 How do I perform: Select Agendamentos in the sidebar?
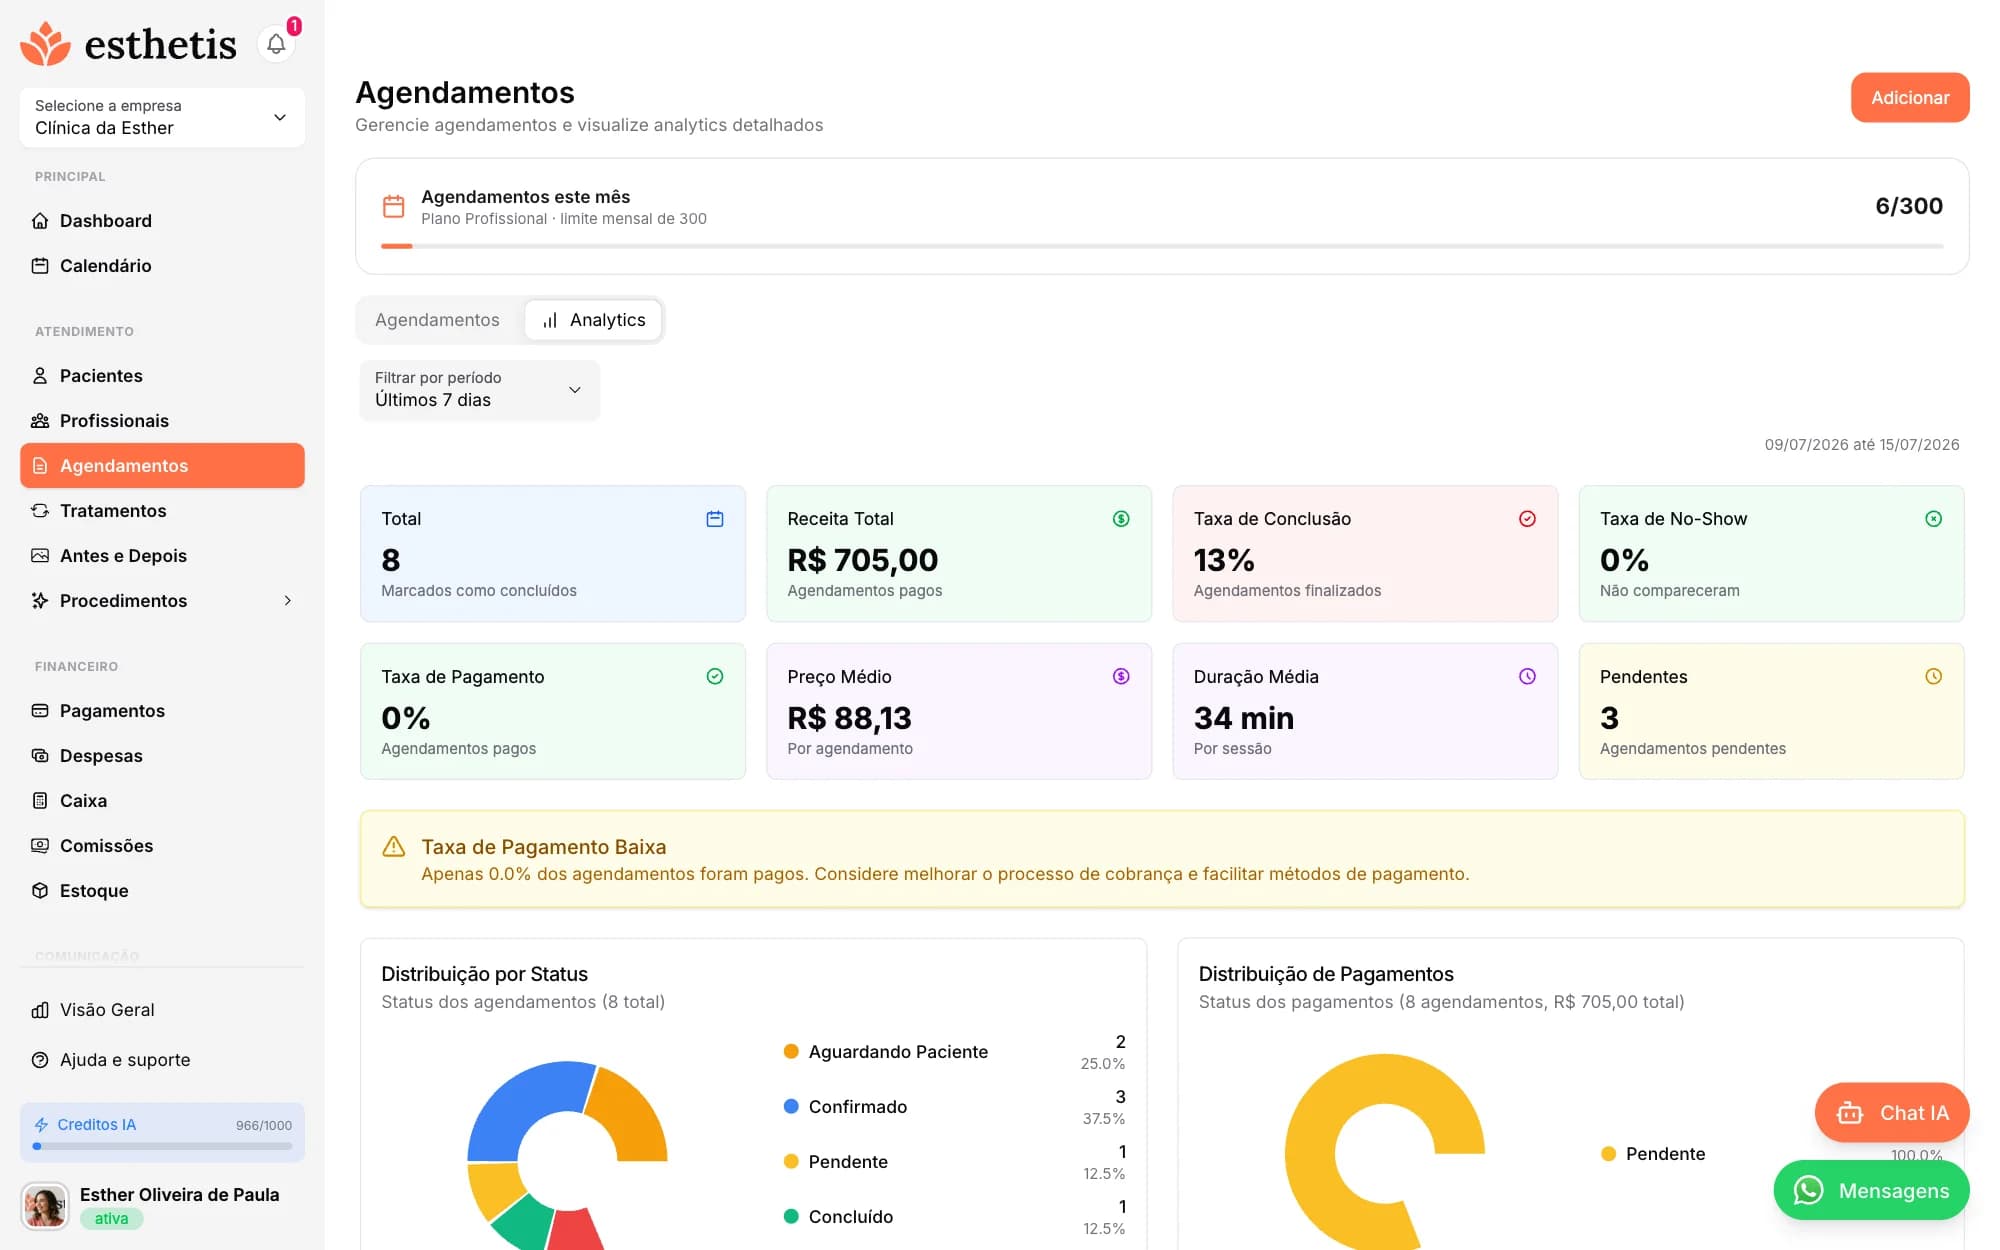tap(162, 466)
